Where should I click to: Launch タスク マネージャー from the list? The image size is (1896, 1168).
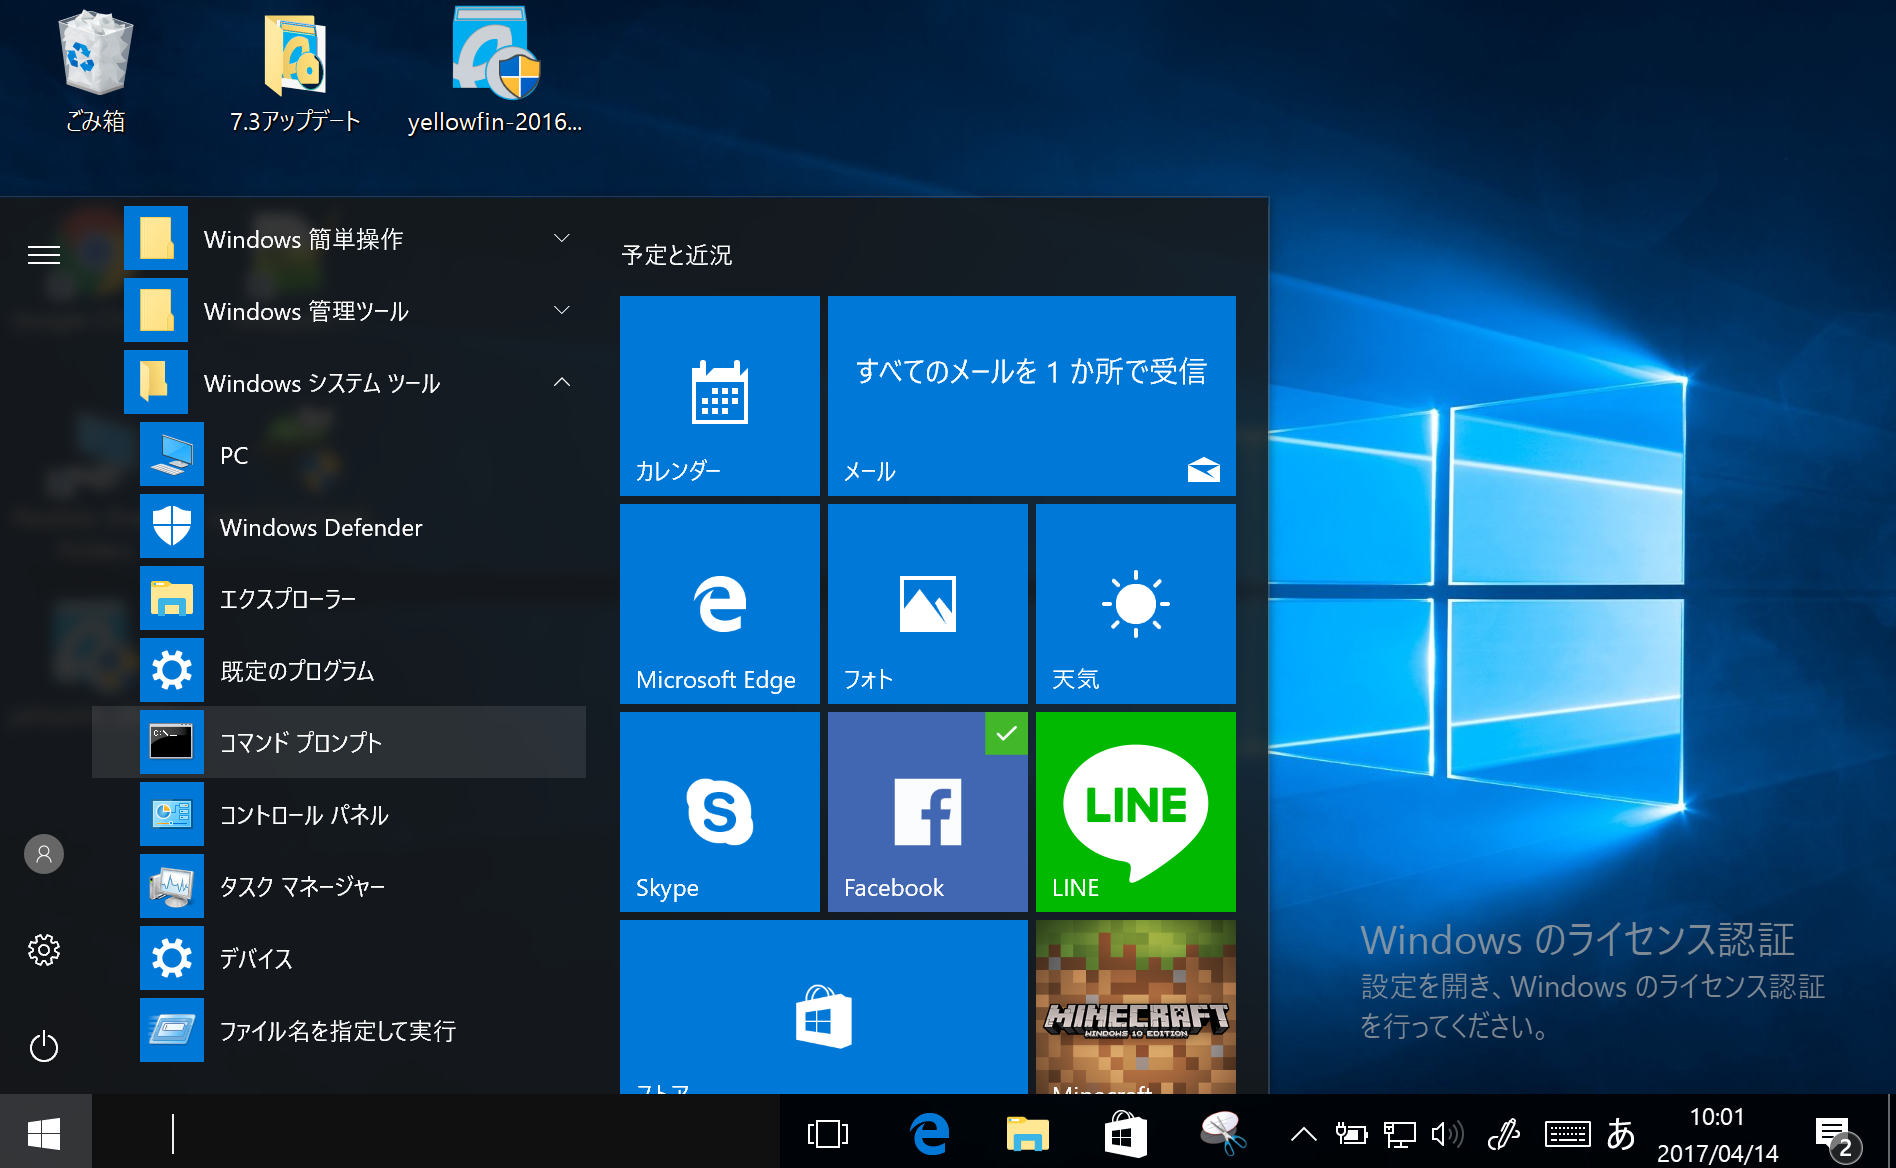point(362,887)
